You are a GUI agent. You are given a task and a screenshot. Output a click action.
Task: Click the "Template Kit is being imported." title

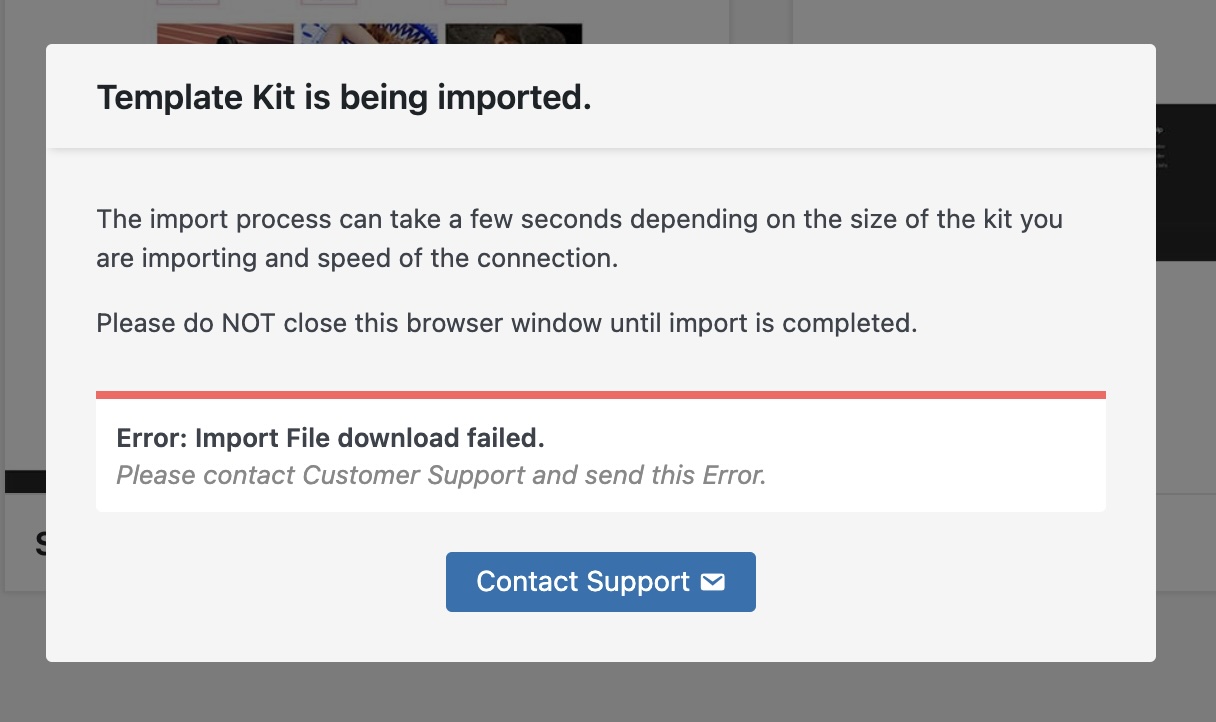[344, 98]
